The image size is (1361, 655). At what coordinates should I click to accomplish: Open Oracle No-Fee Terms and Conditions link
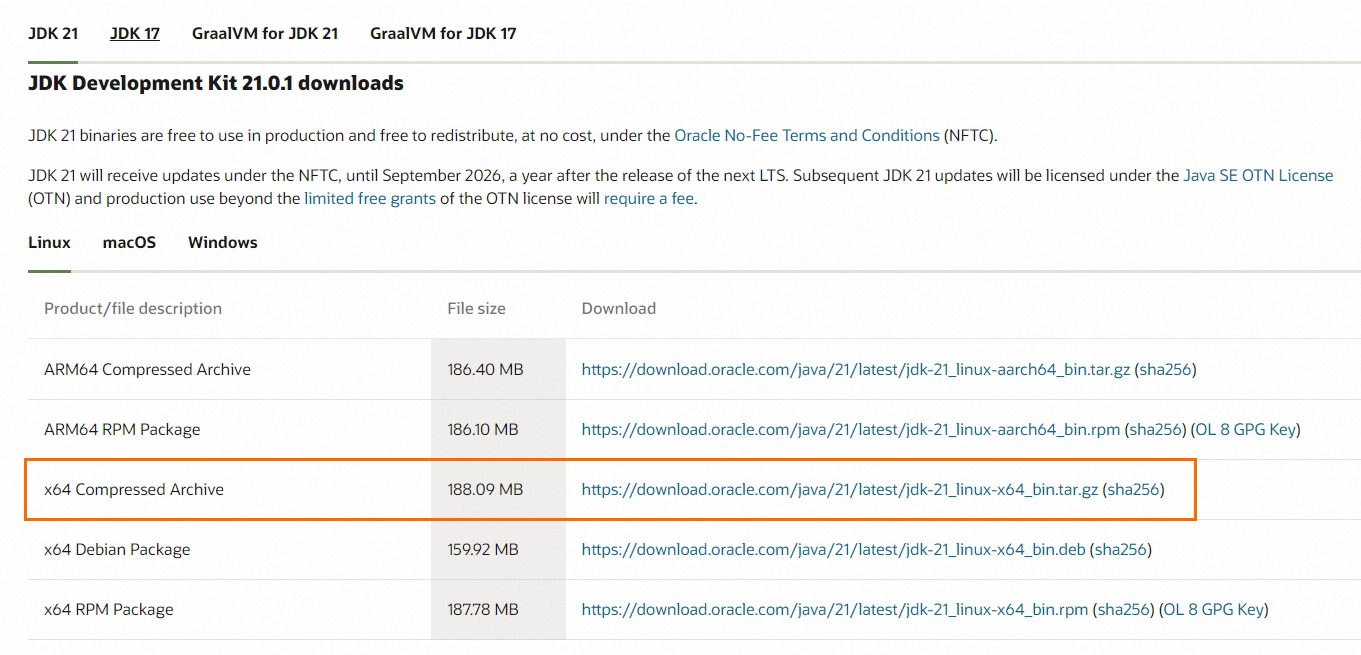pyautogui.click(x=807, y=135)
